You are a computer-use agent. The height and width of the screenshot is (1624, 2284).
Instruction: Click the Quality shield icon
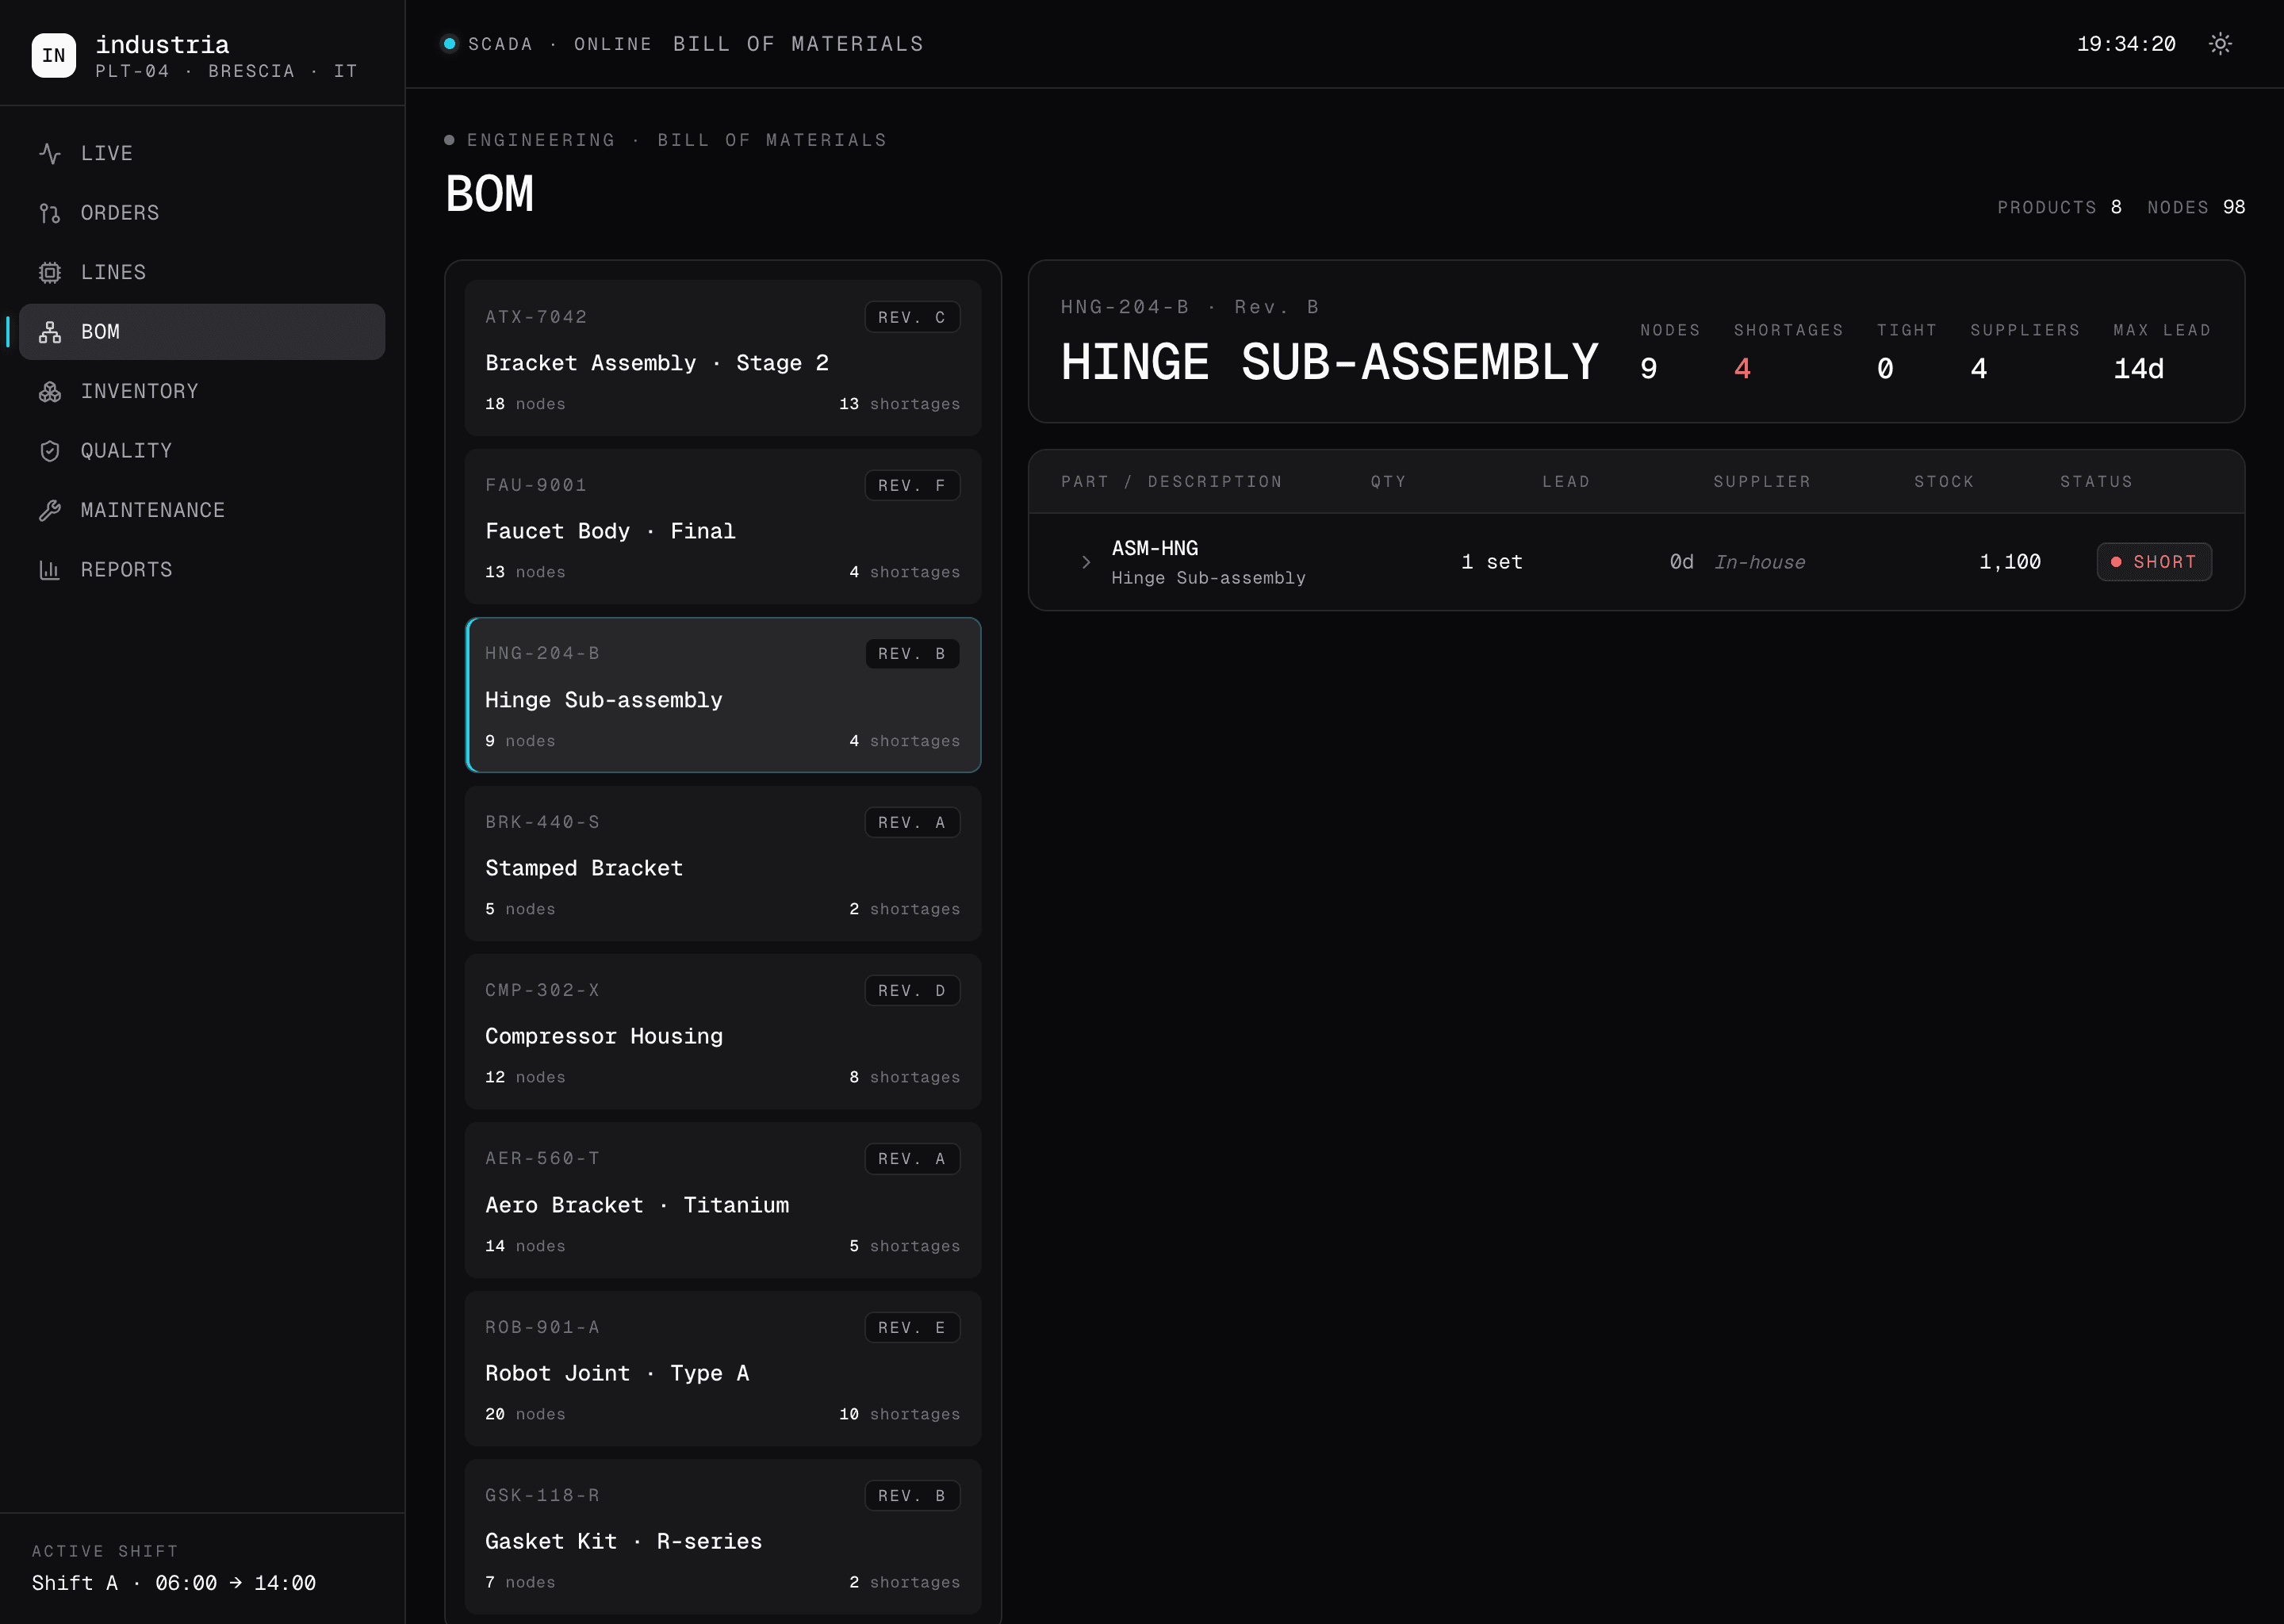point(50,451)
